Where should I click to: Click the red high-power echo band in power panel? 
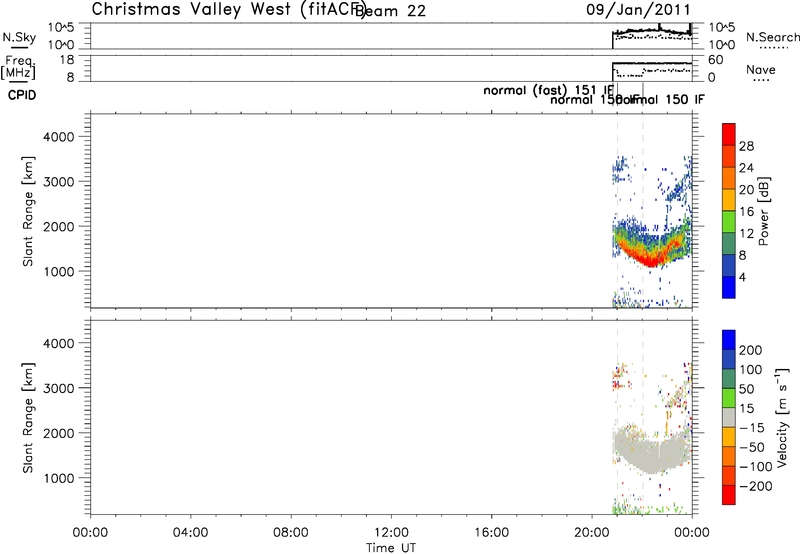[x=651, y=260]
